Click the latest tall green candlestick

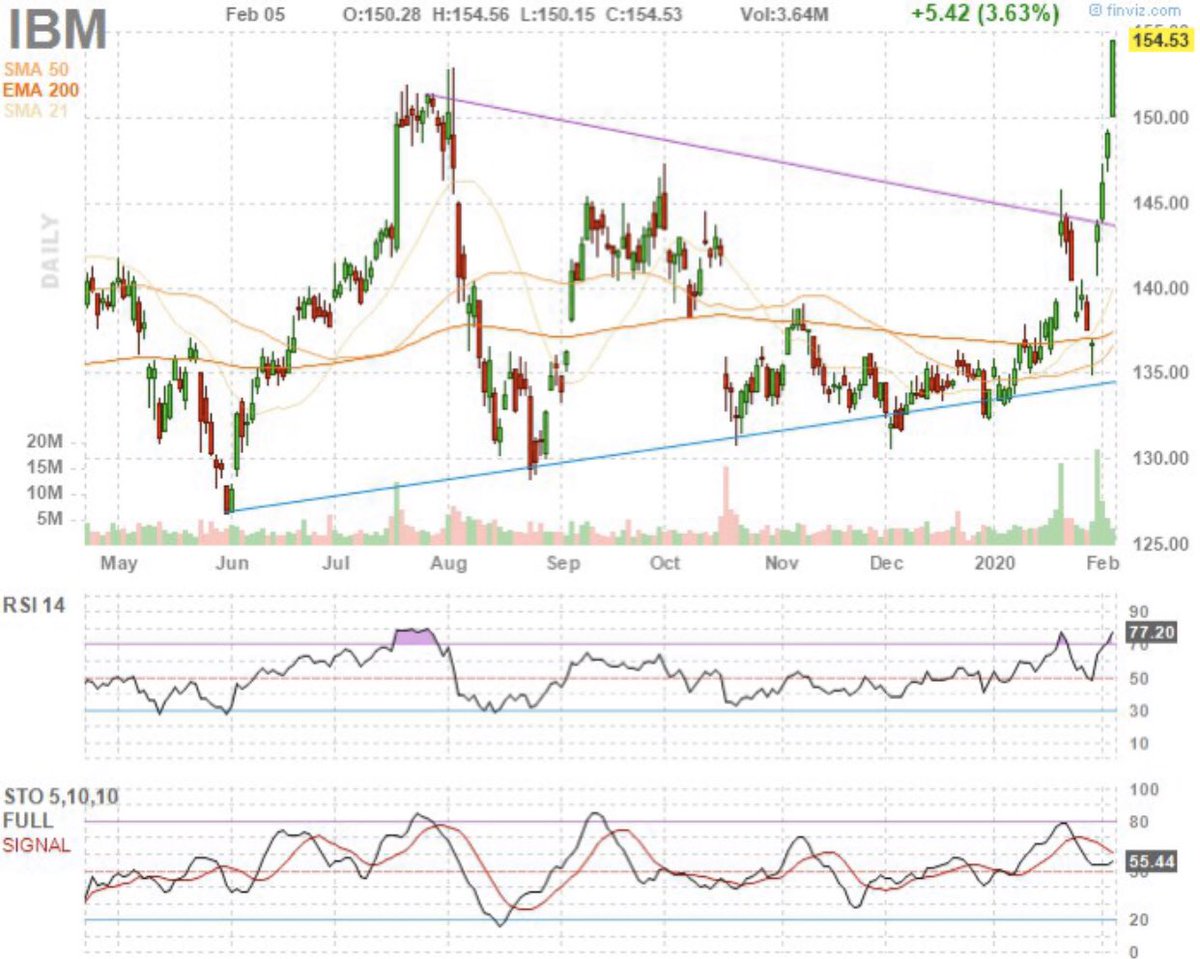(x=1113, y=78)
